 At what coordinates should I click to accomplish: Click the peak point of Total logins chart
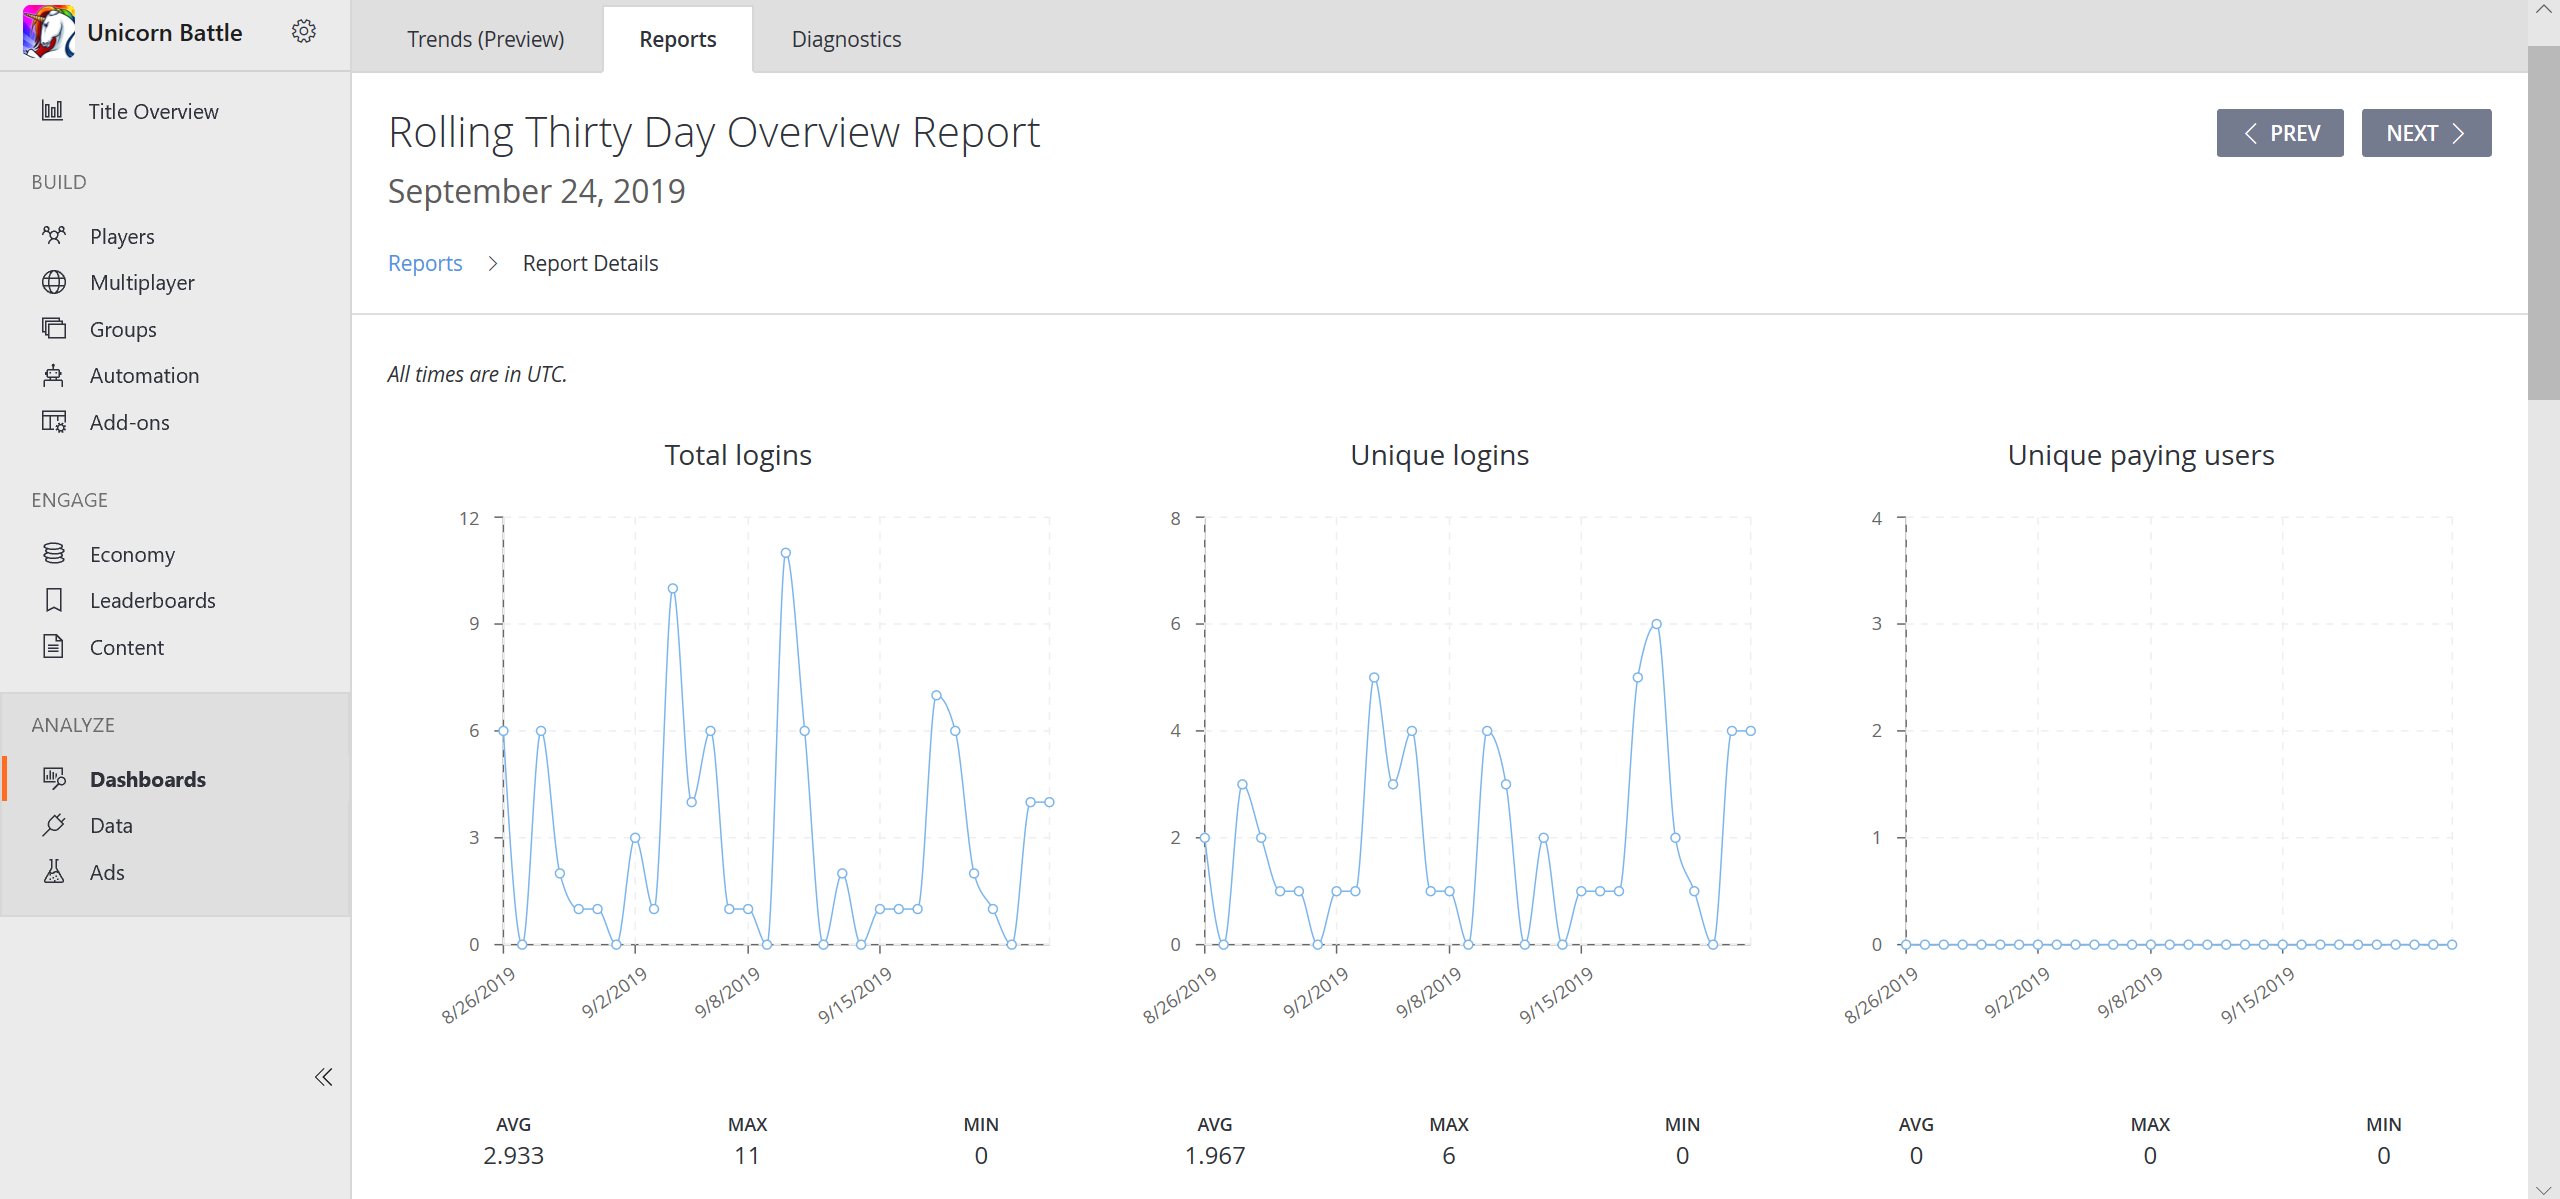(786, 553)
